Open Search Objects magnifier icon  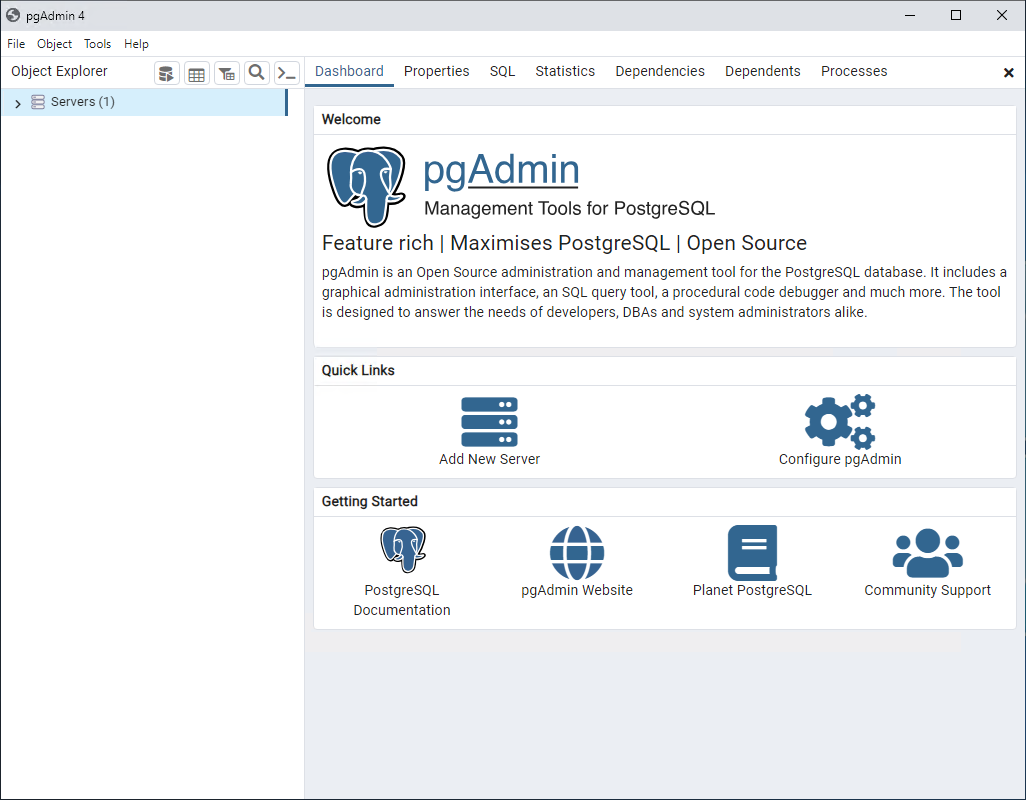256,73
